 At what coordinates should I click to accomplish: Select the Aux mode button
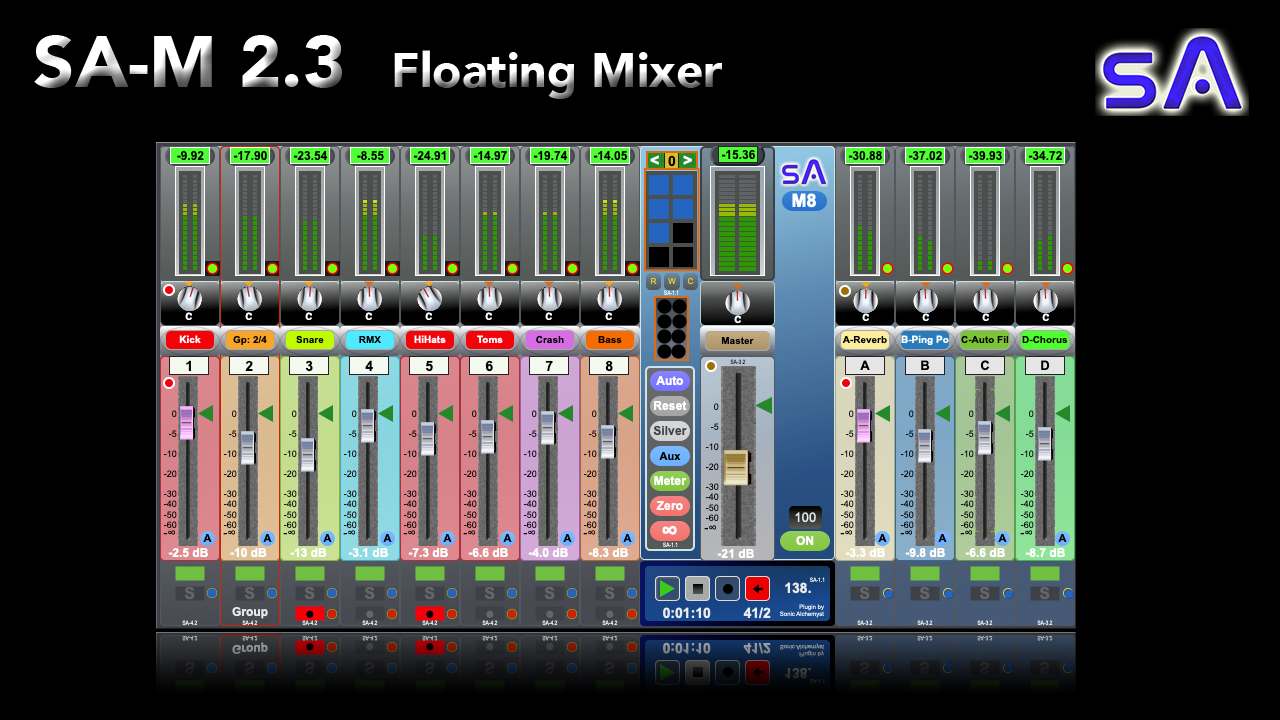(x=669, y=456)
